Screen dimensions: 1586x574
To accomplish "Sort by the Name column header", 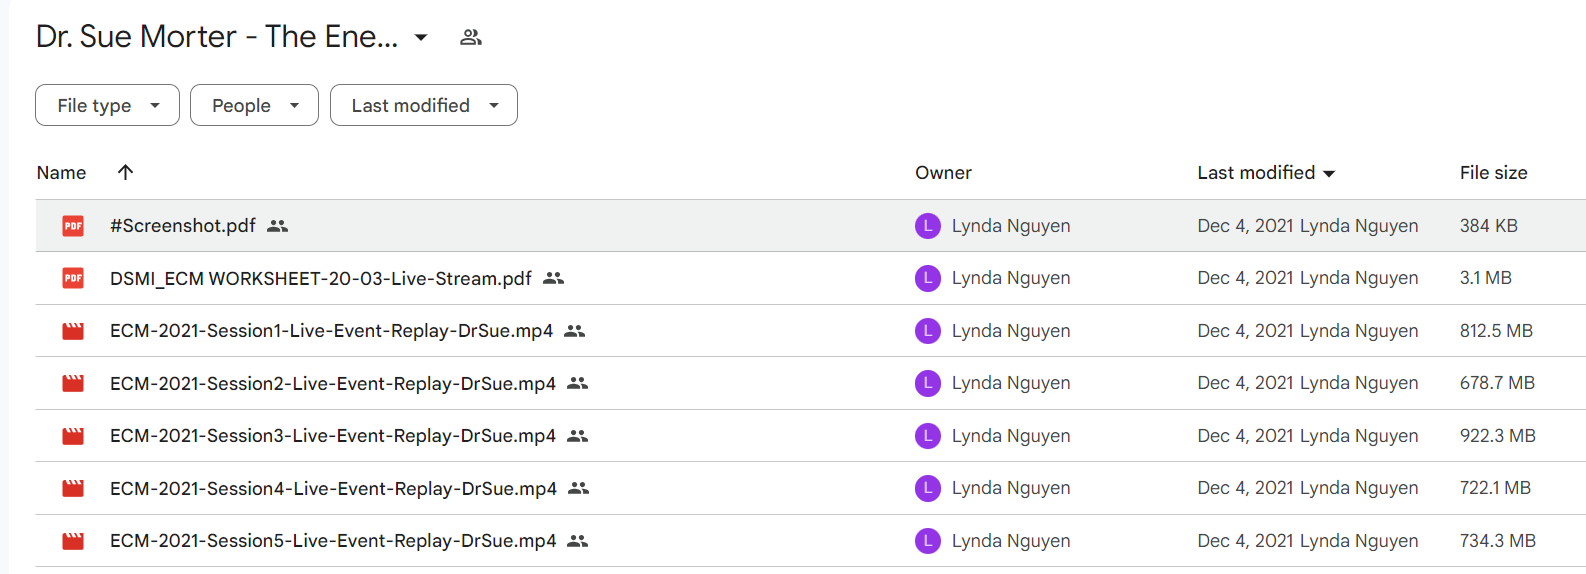I will point(62,173).
